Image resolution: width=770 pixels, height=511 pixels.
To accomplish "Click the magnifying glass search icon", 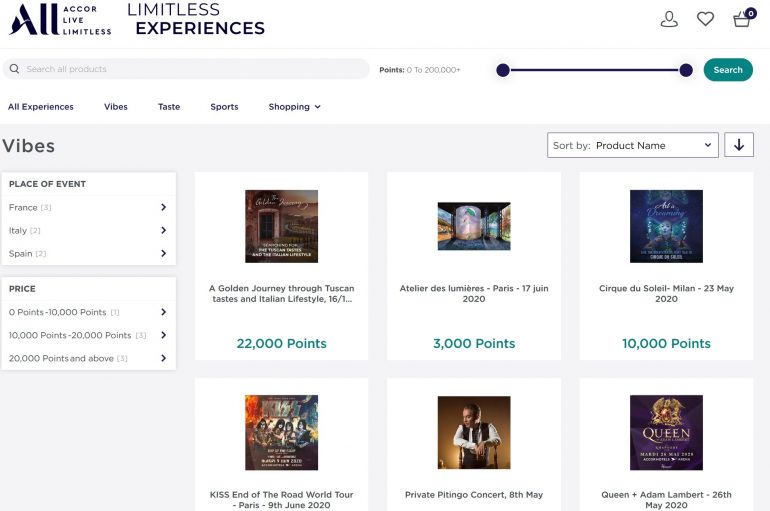I will tap(14, 69).
